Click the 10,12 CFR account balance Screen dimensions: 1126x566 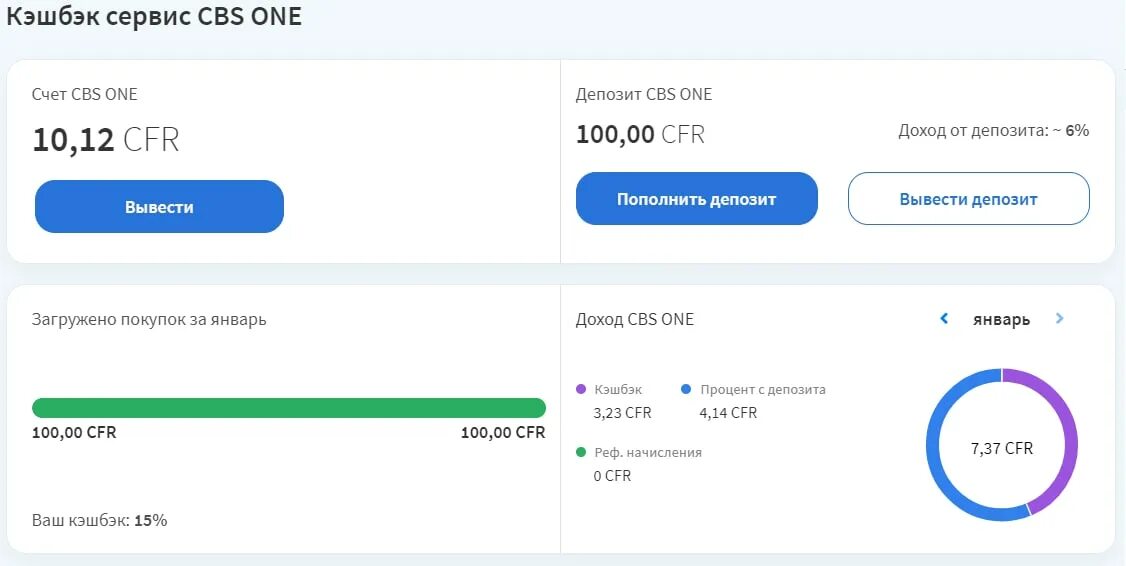pyautogui.click(x=105, y=140)
